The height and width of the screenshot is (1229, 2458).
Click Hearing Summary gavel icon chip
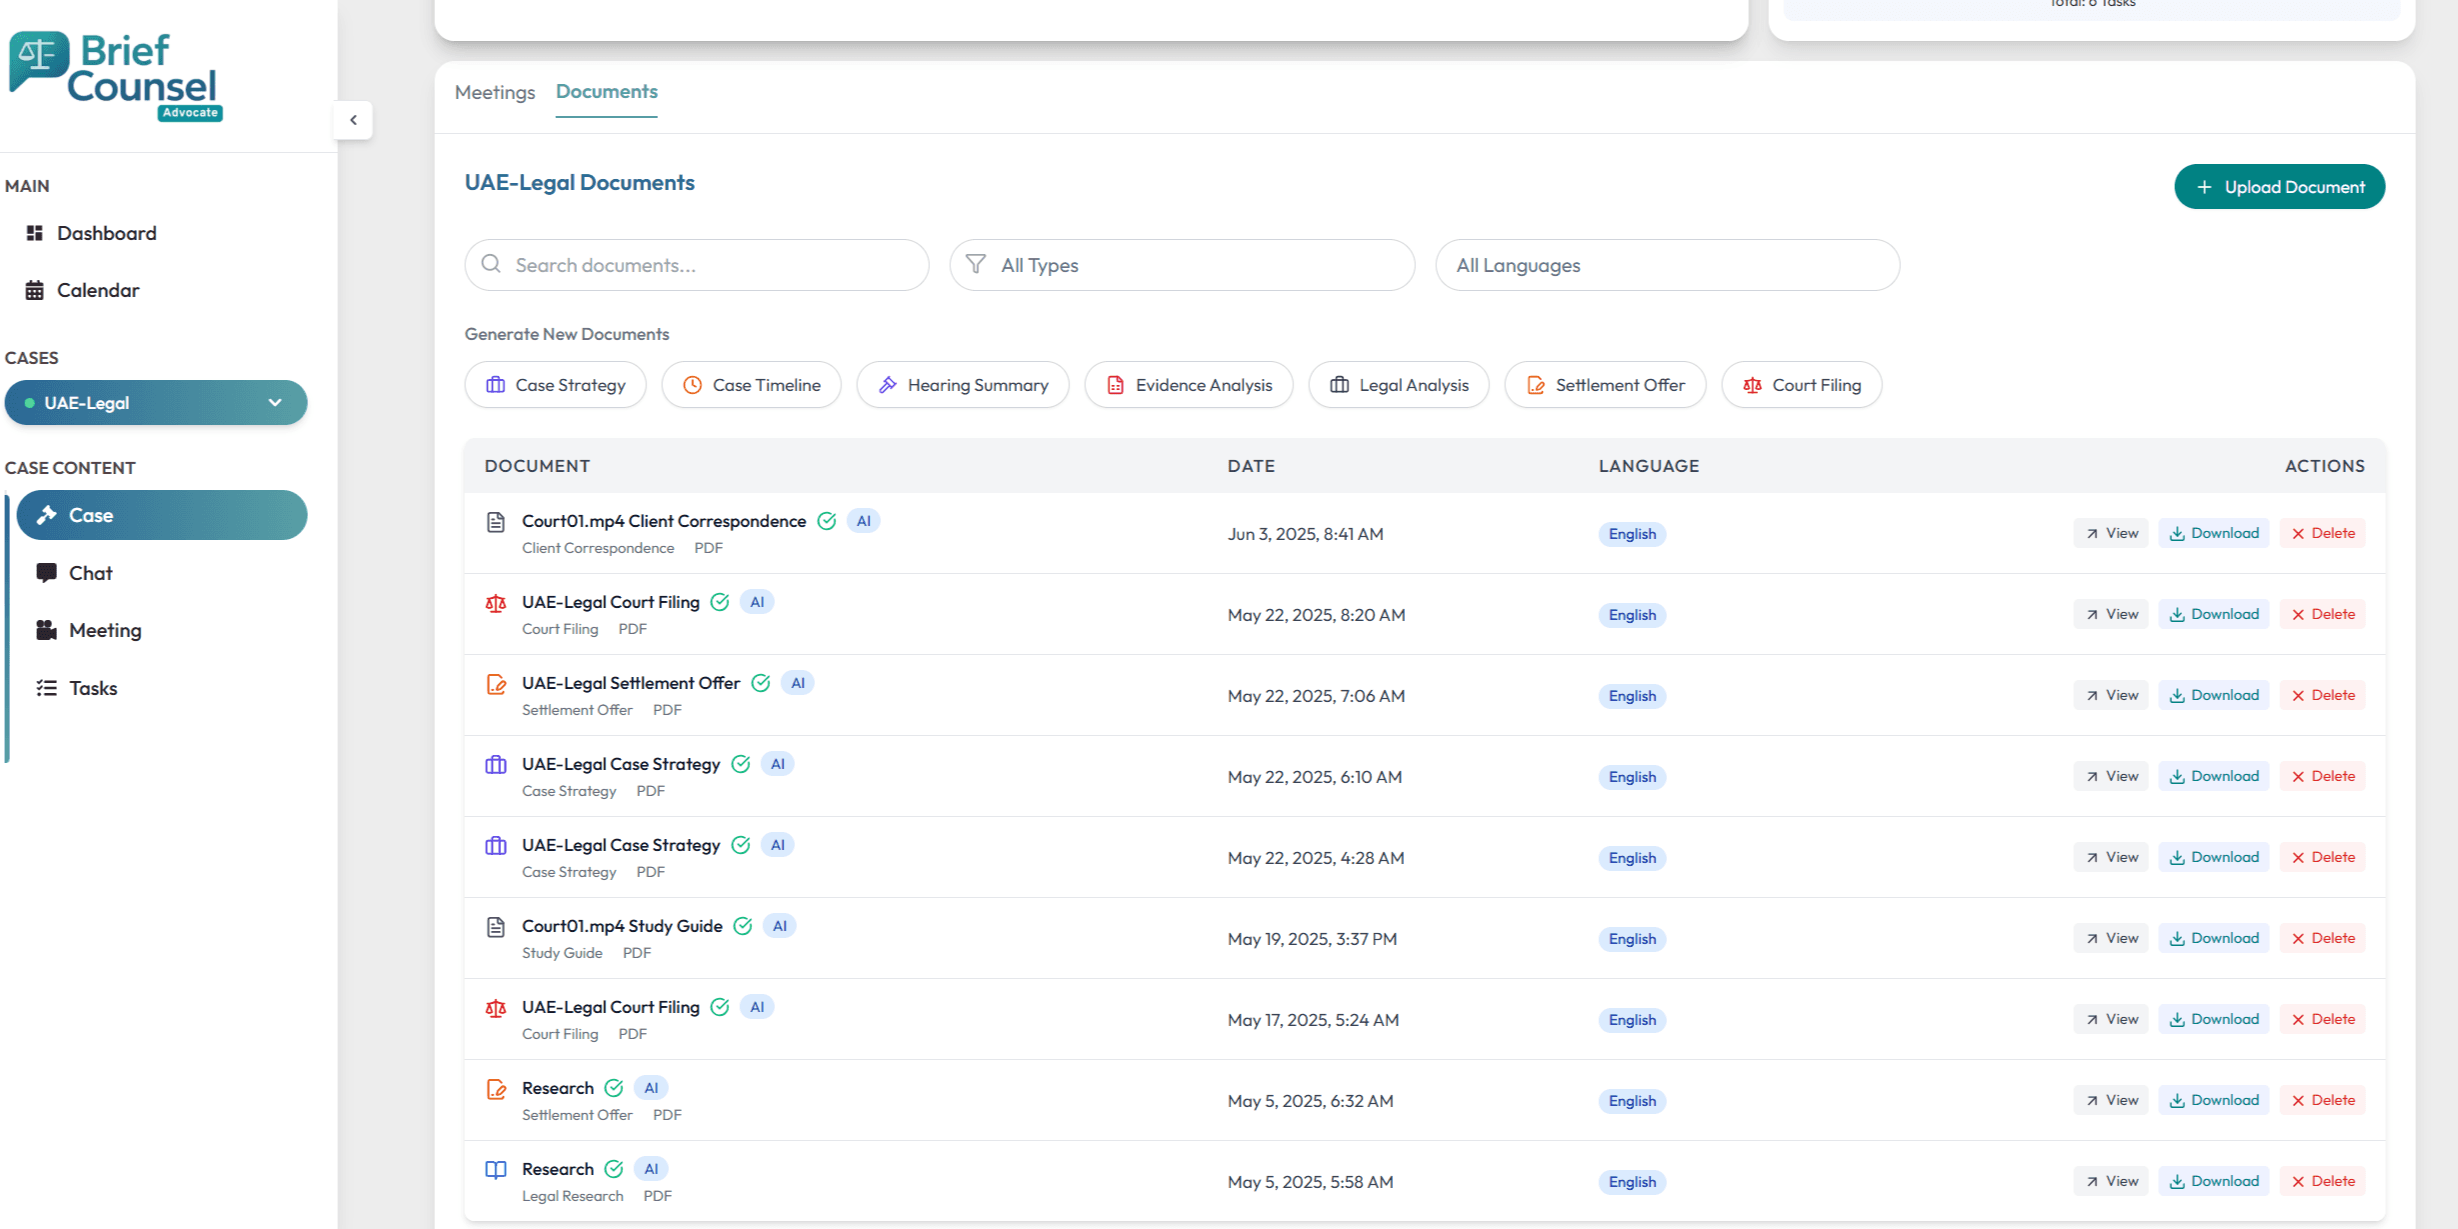(x=887, y=385)
